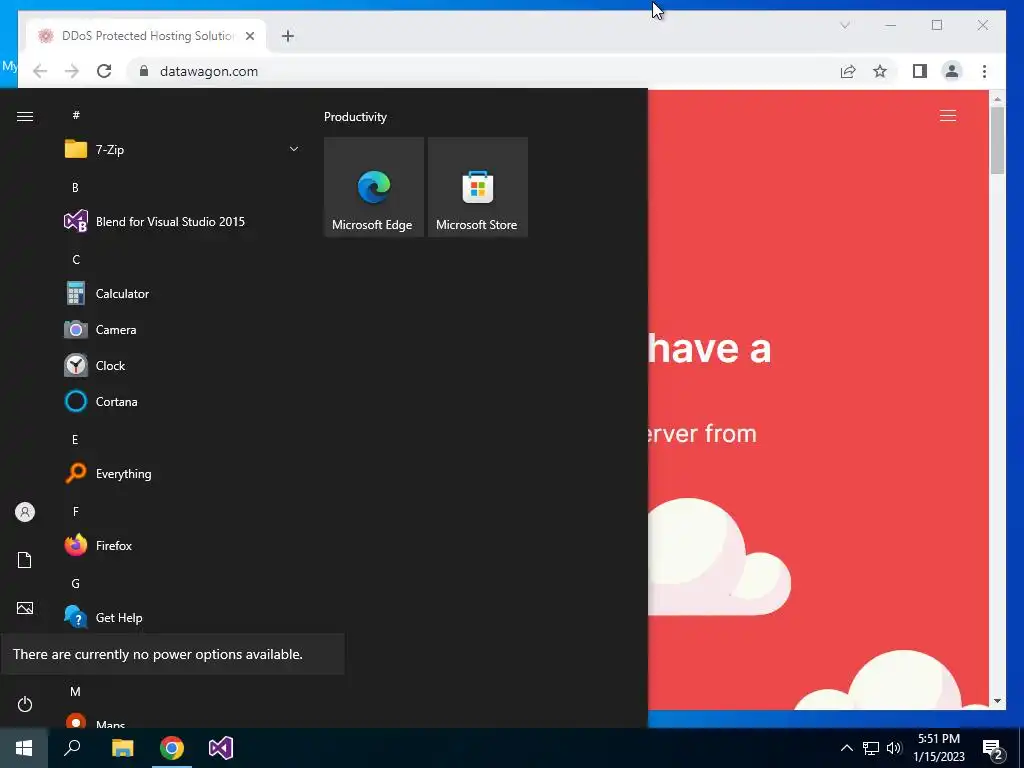
Task: Open the Chrome profile avatar
Action: 952,71
